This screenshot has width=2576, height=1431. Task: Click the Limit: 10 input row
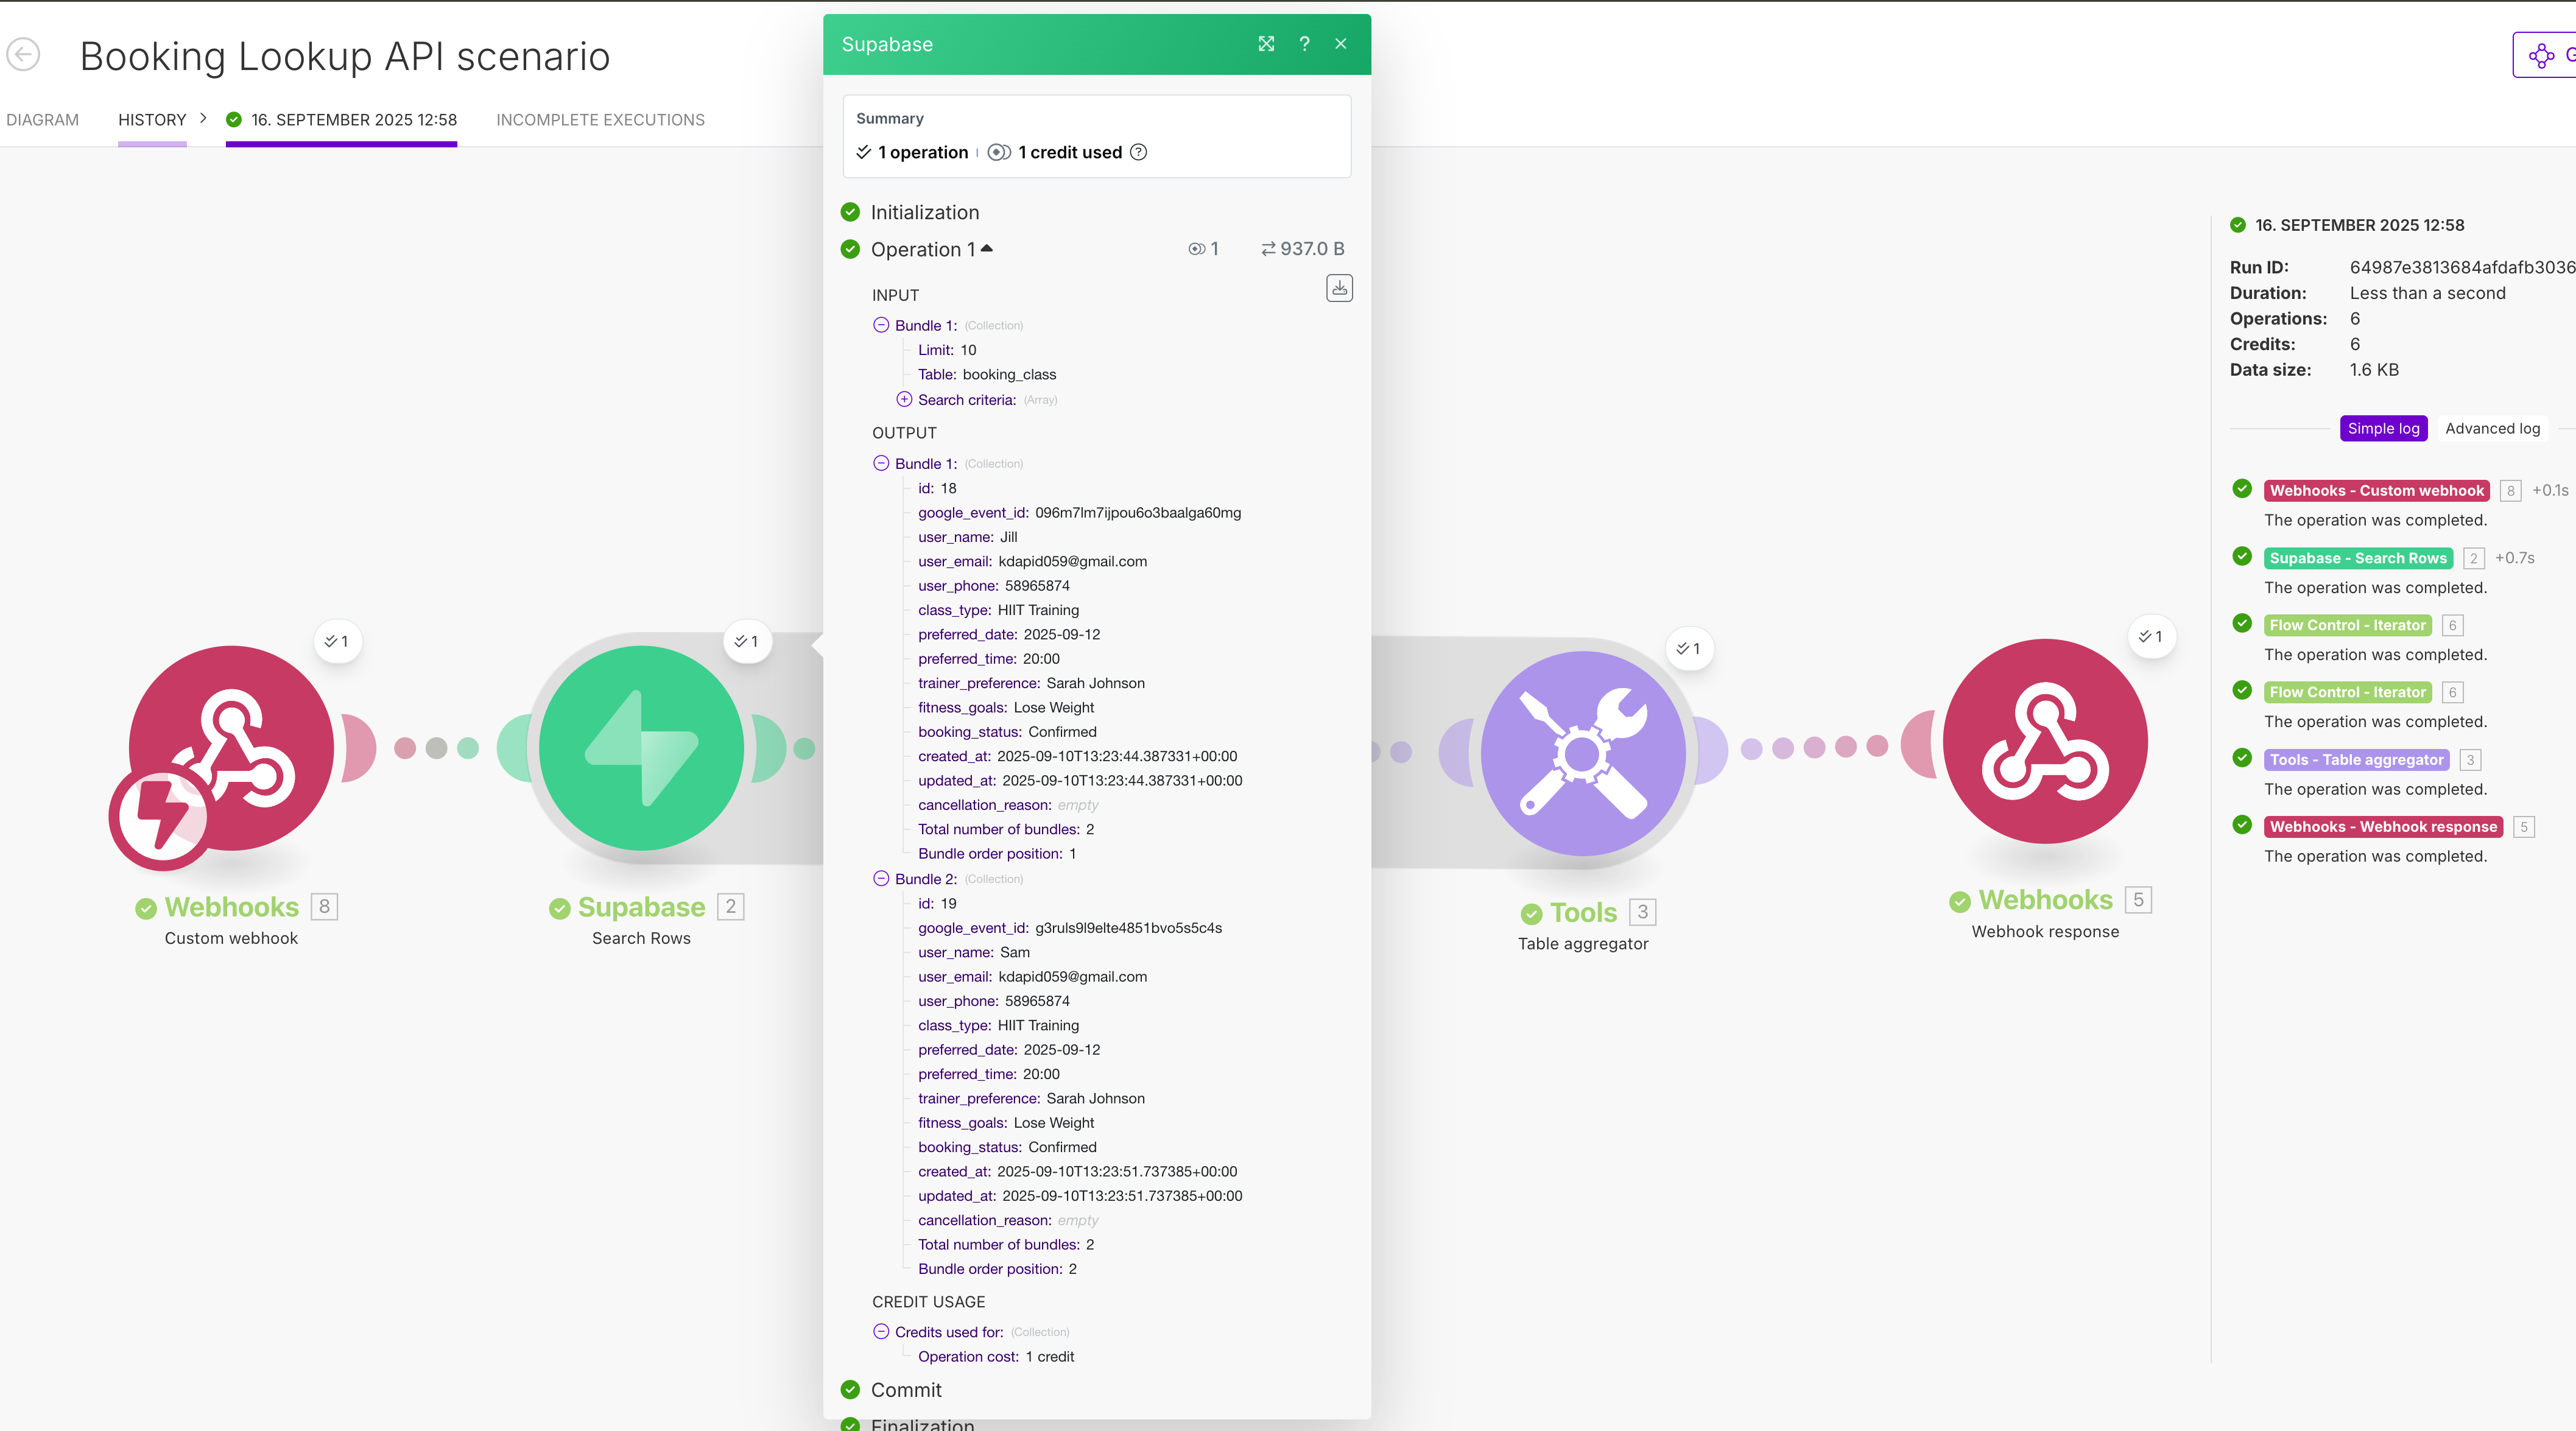point(947,350)
